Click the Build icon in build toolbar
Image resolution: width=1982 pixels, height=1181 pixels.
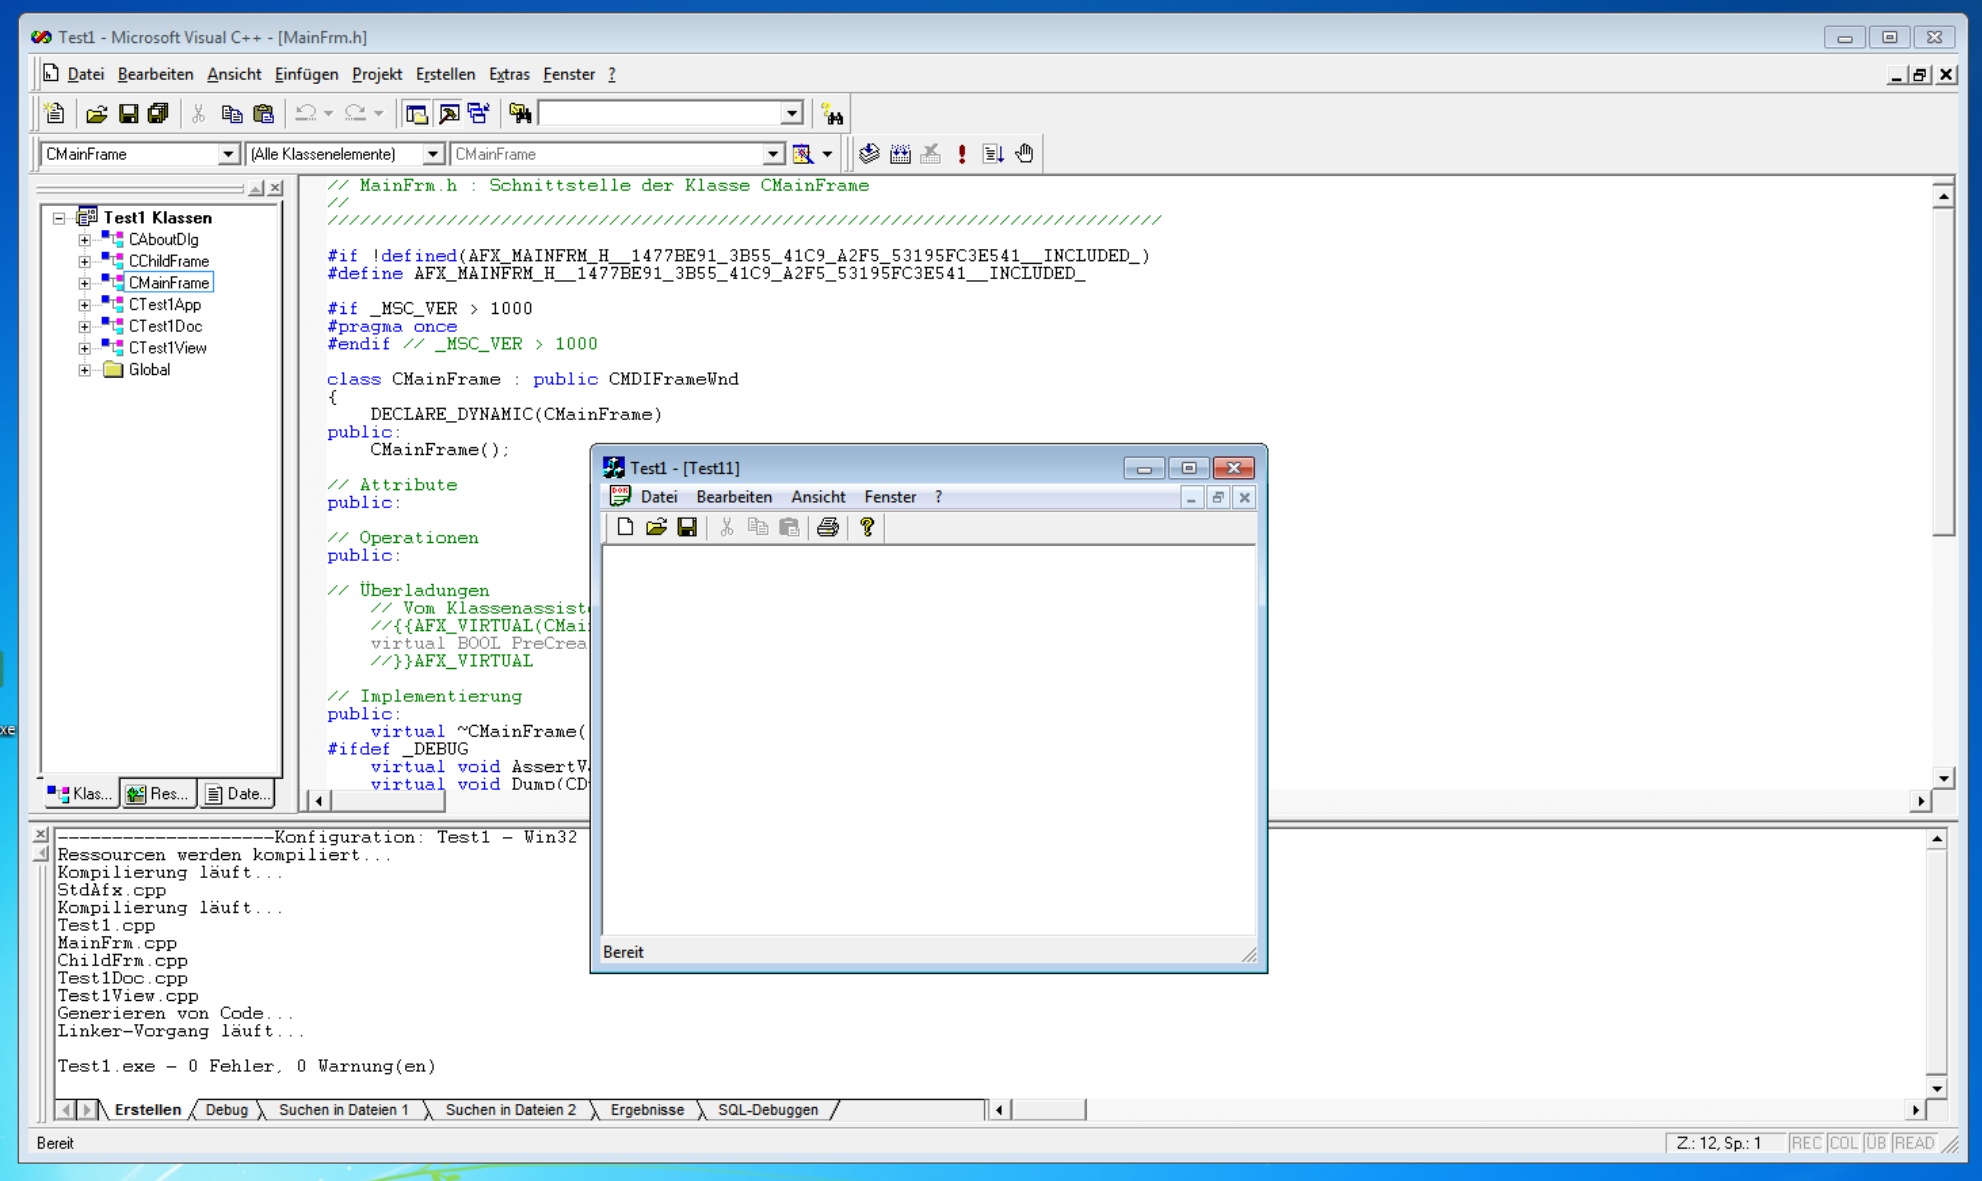click(900, 154)
